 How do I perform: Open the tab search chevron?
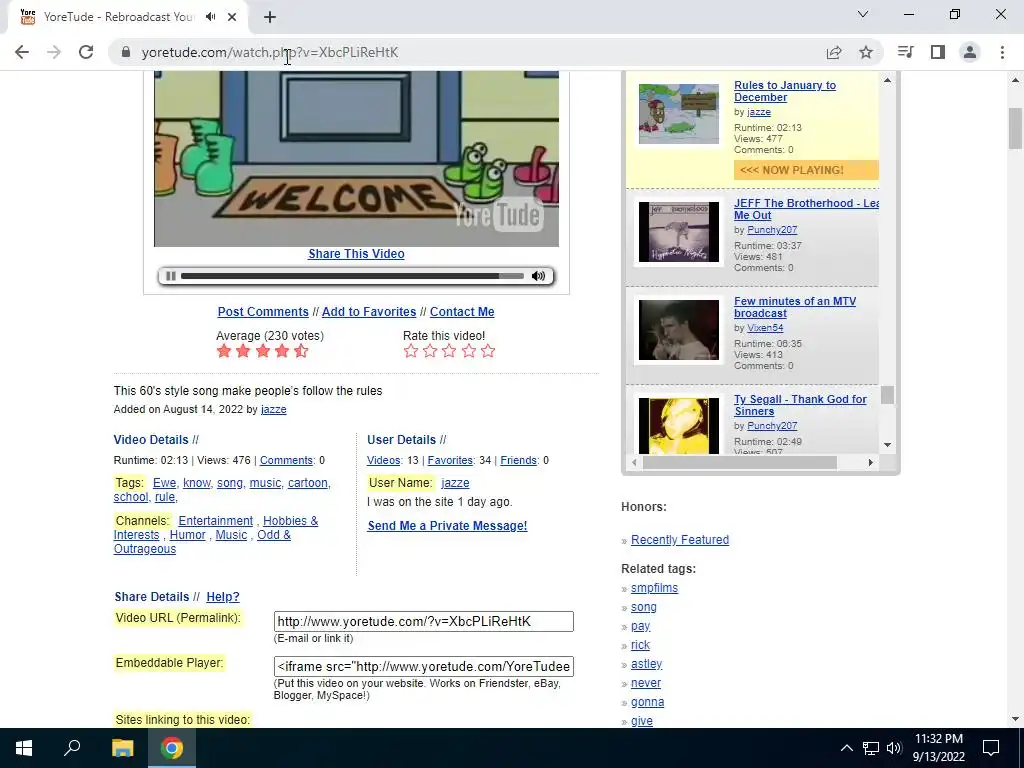(863, 14)
